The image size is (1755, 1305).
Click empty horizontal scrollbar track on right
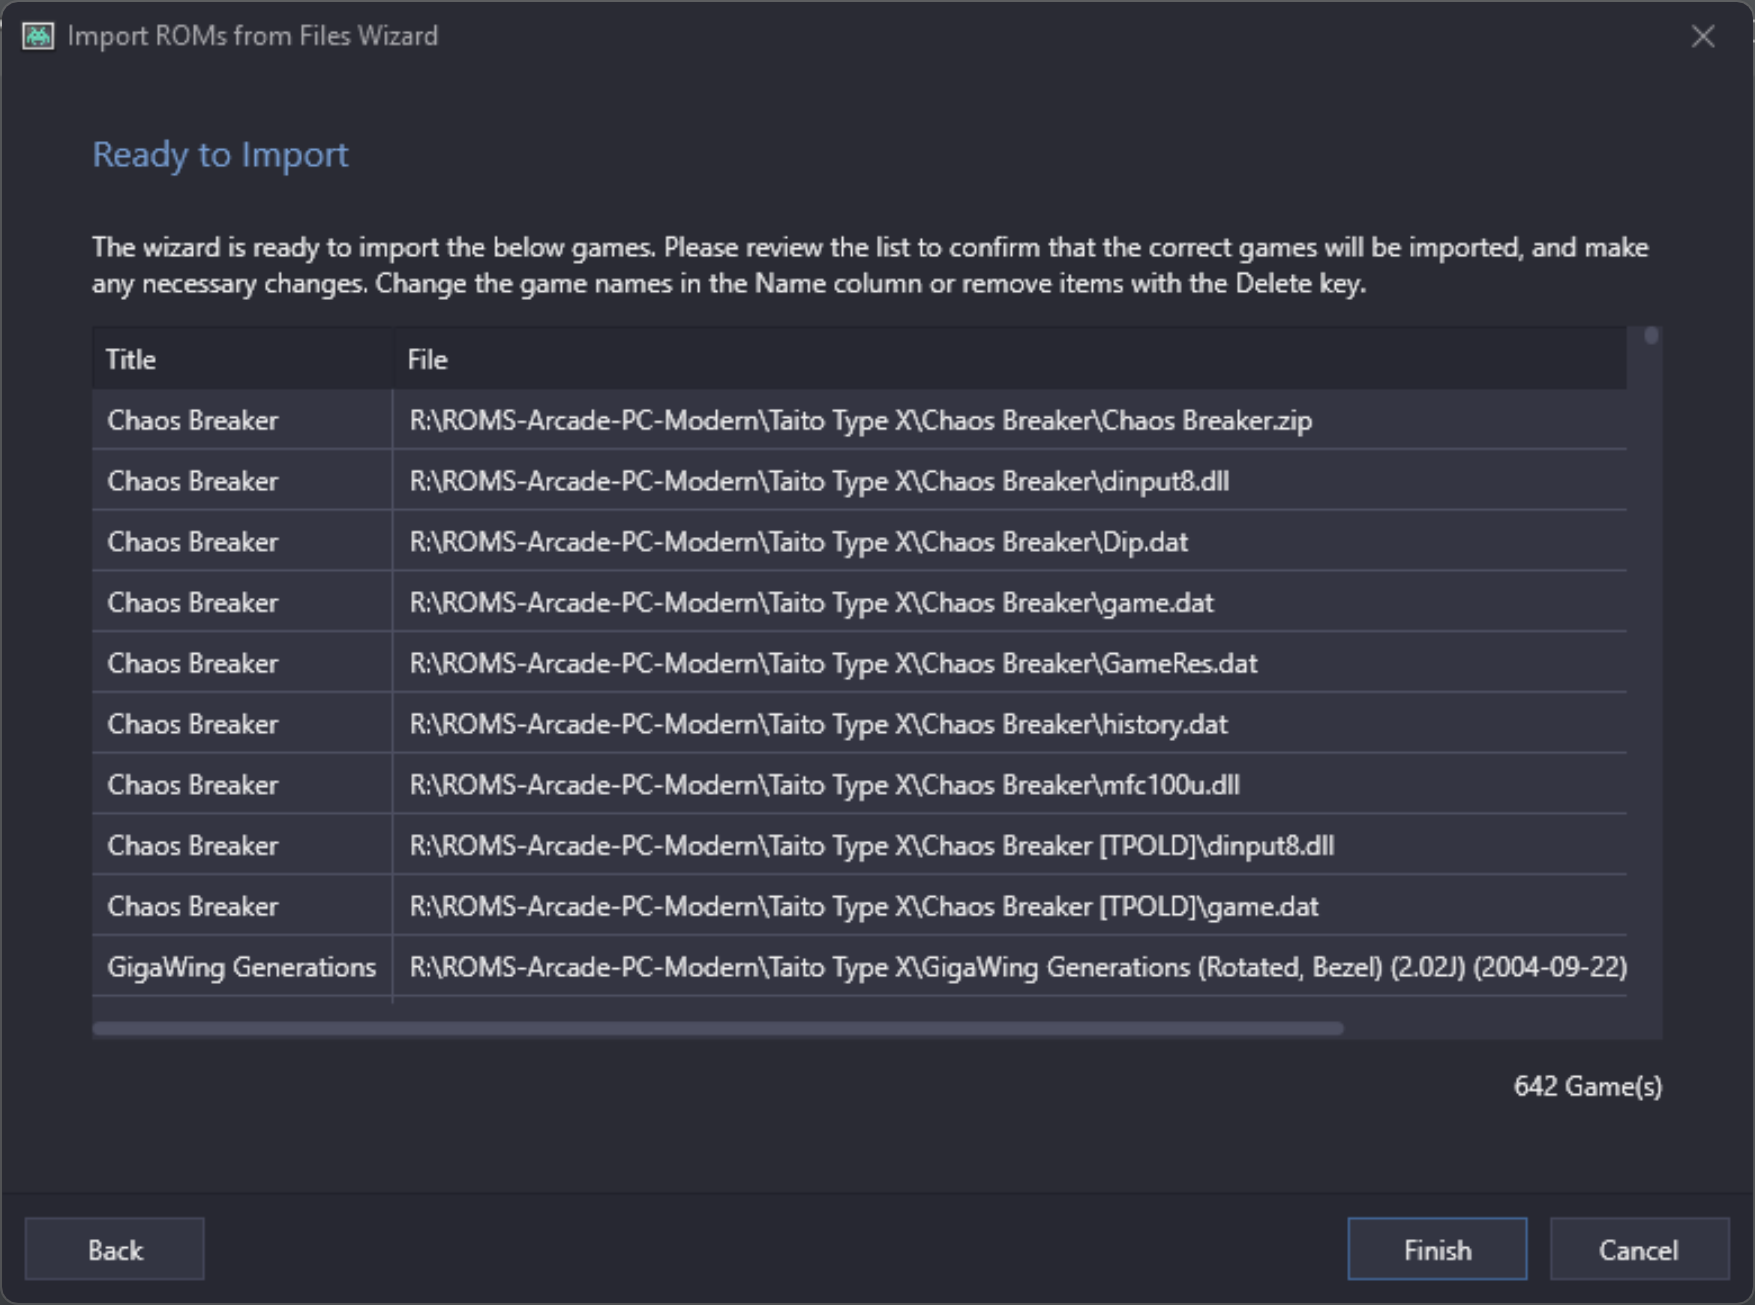click(x=1500, y=1028)
